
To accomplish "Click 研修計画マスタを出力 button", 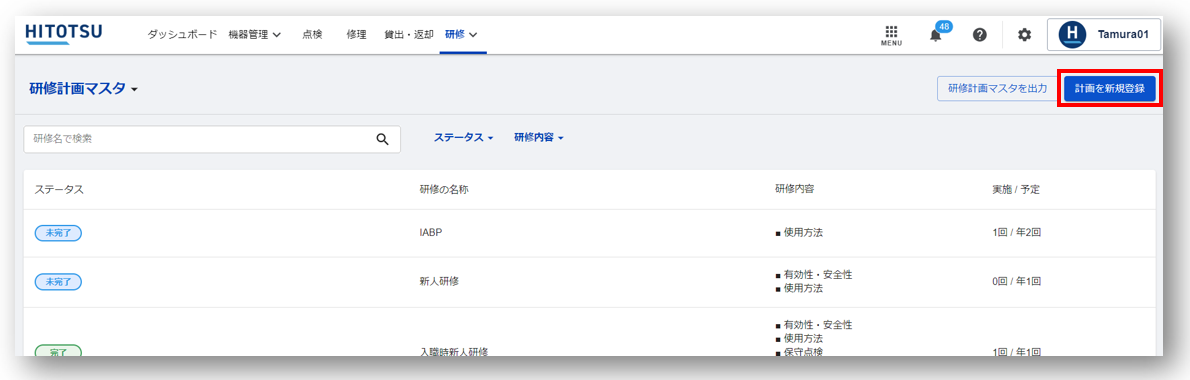I will pos(997,89).
